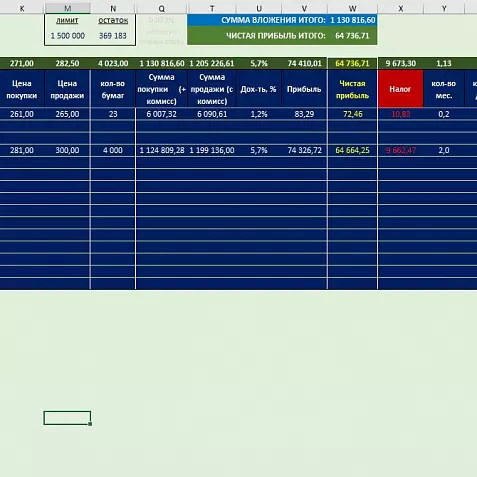Select column header W
The width and height of the screenshot is (477, 477).
pyautogui.click(x=352, y=8)
